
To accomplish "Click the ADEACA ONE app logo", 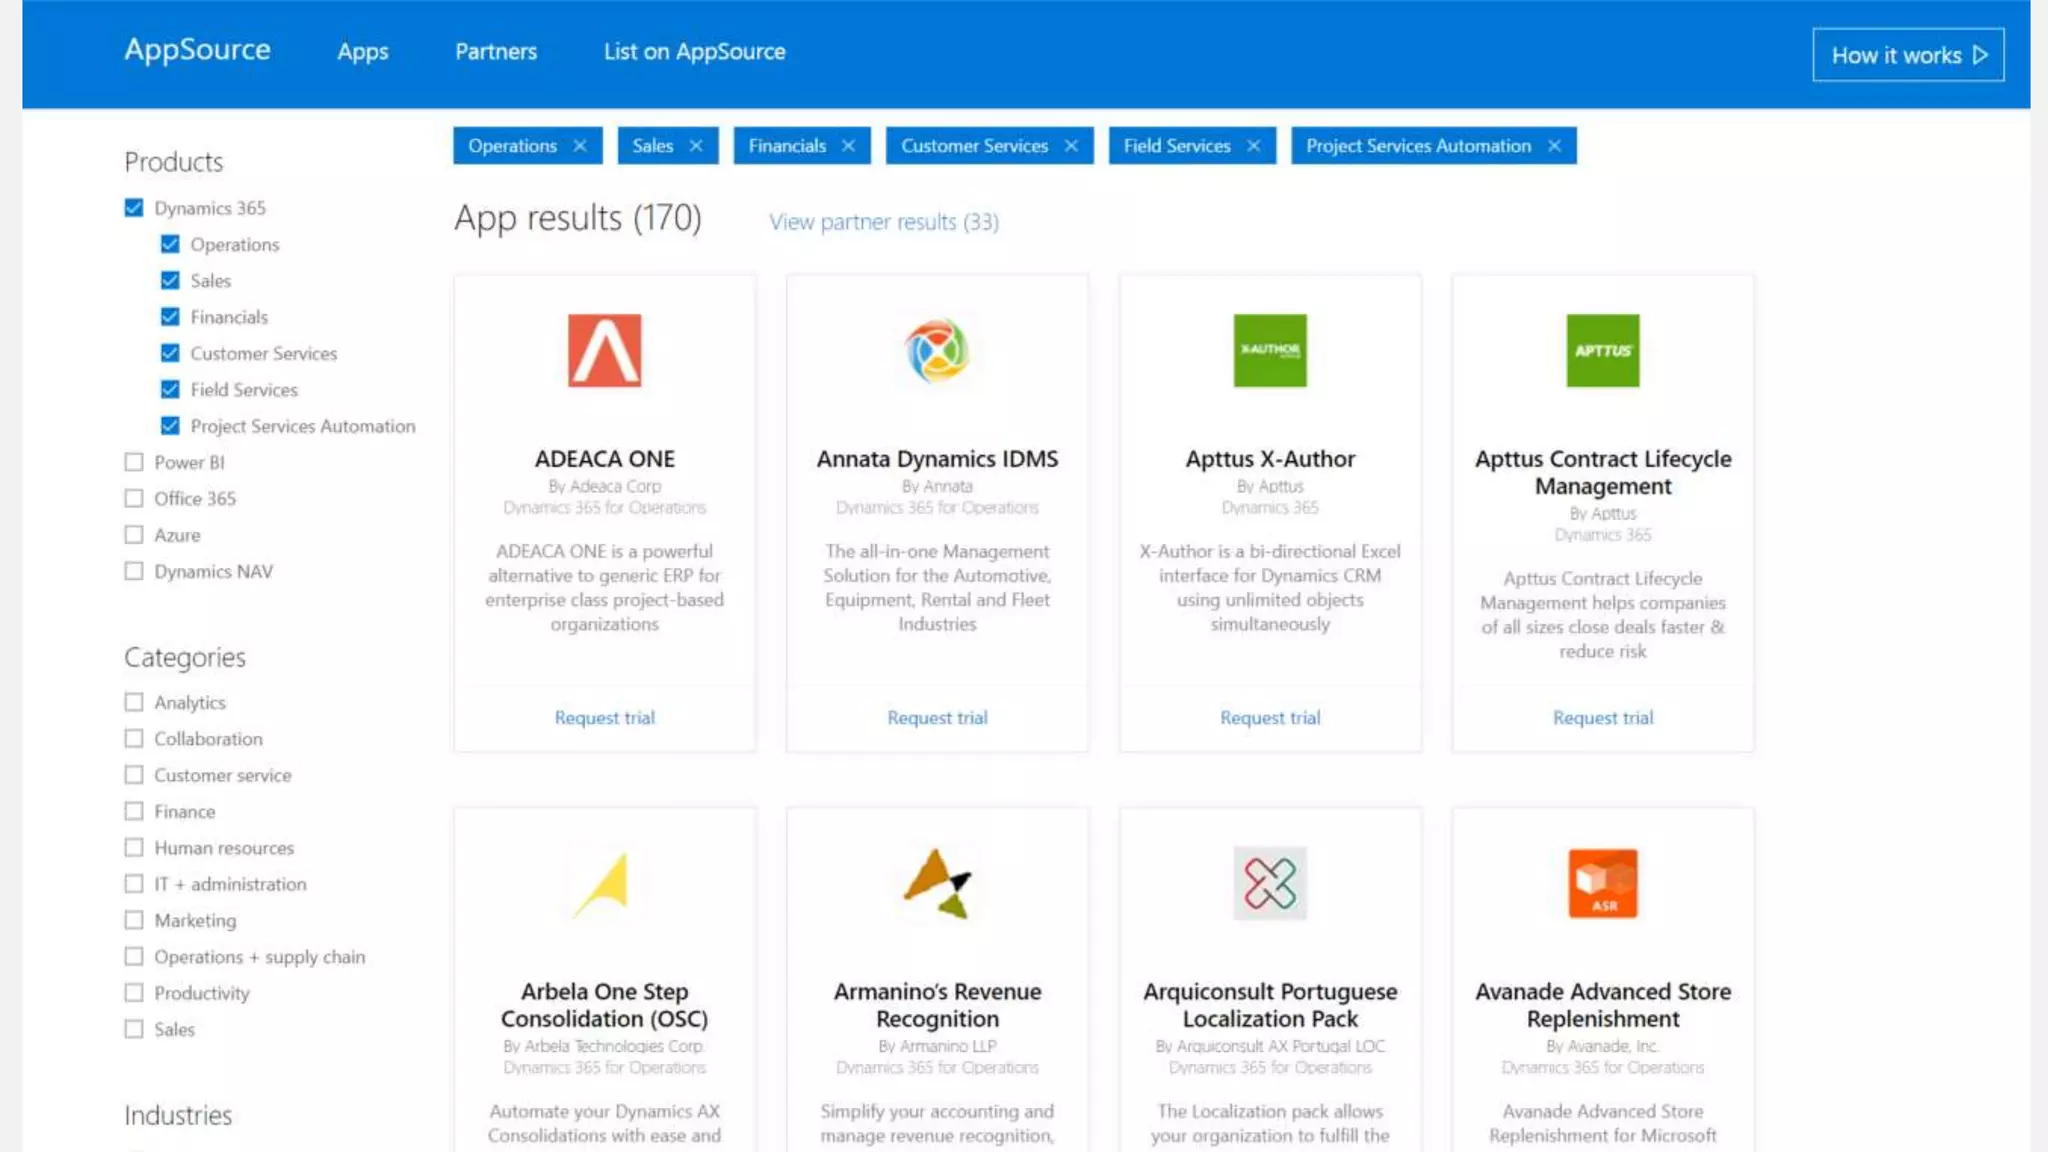I will point(604,350).
